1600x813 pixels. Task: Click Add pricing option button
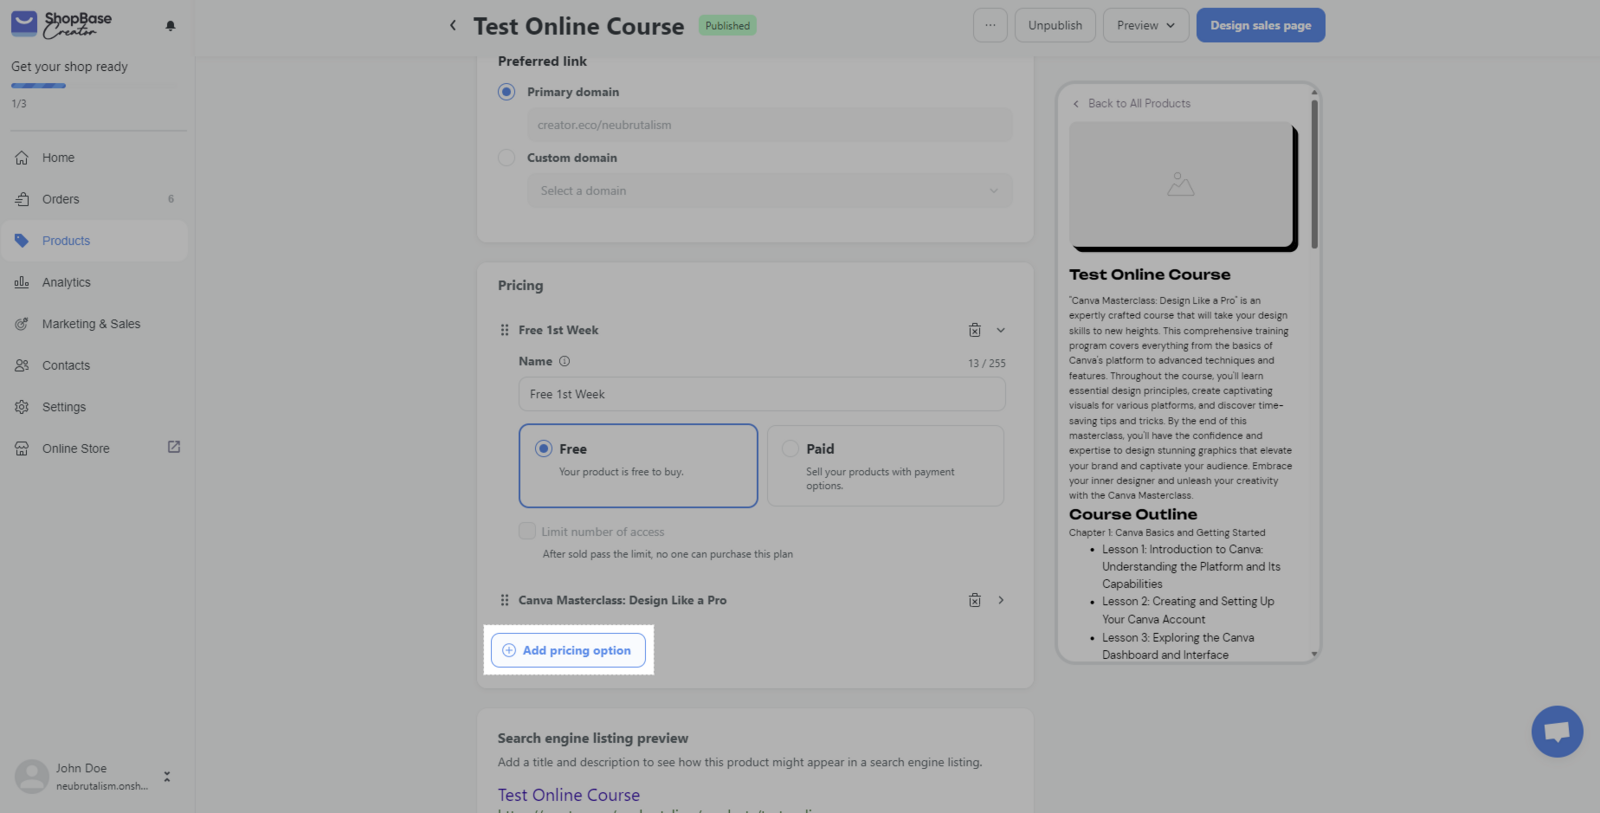point(568,650)
